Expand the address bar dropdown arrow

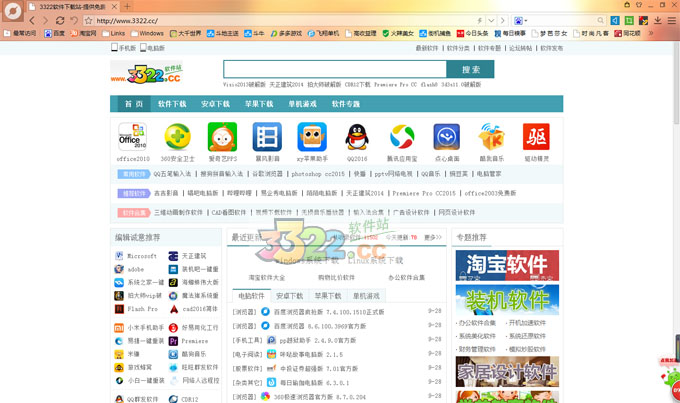coord(491,20)
